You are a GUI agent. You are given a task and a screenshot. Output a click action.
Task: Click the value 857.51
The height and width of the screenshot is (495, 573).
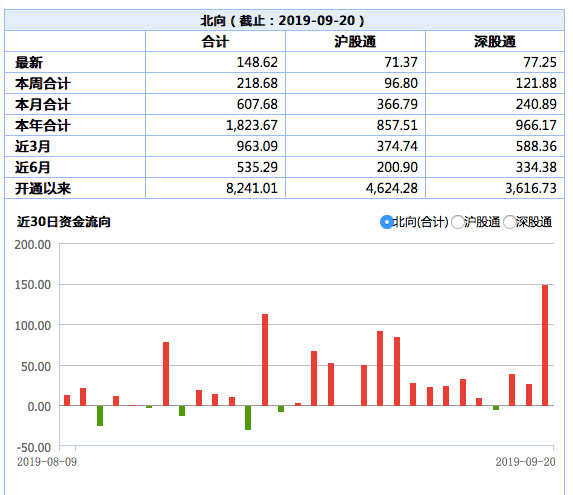(x=397, y=125)
